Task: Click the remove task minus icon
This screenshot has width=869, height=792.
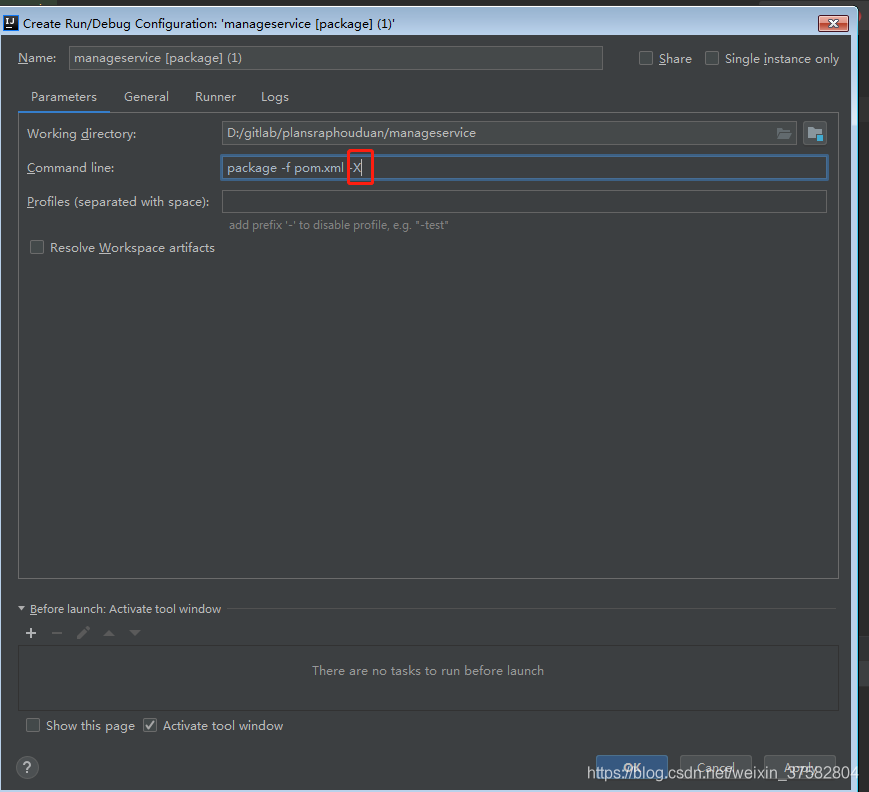Action: (57, 633)
